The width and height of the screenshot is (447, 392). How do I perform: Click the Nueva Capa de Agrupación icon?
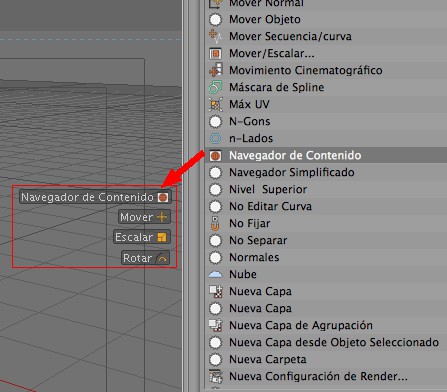[x=215, y=326]
